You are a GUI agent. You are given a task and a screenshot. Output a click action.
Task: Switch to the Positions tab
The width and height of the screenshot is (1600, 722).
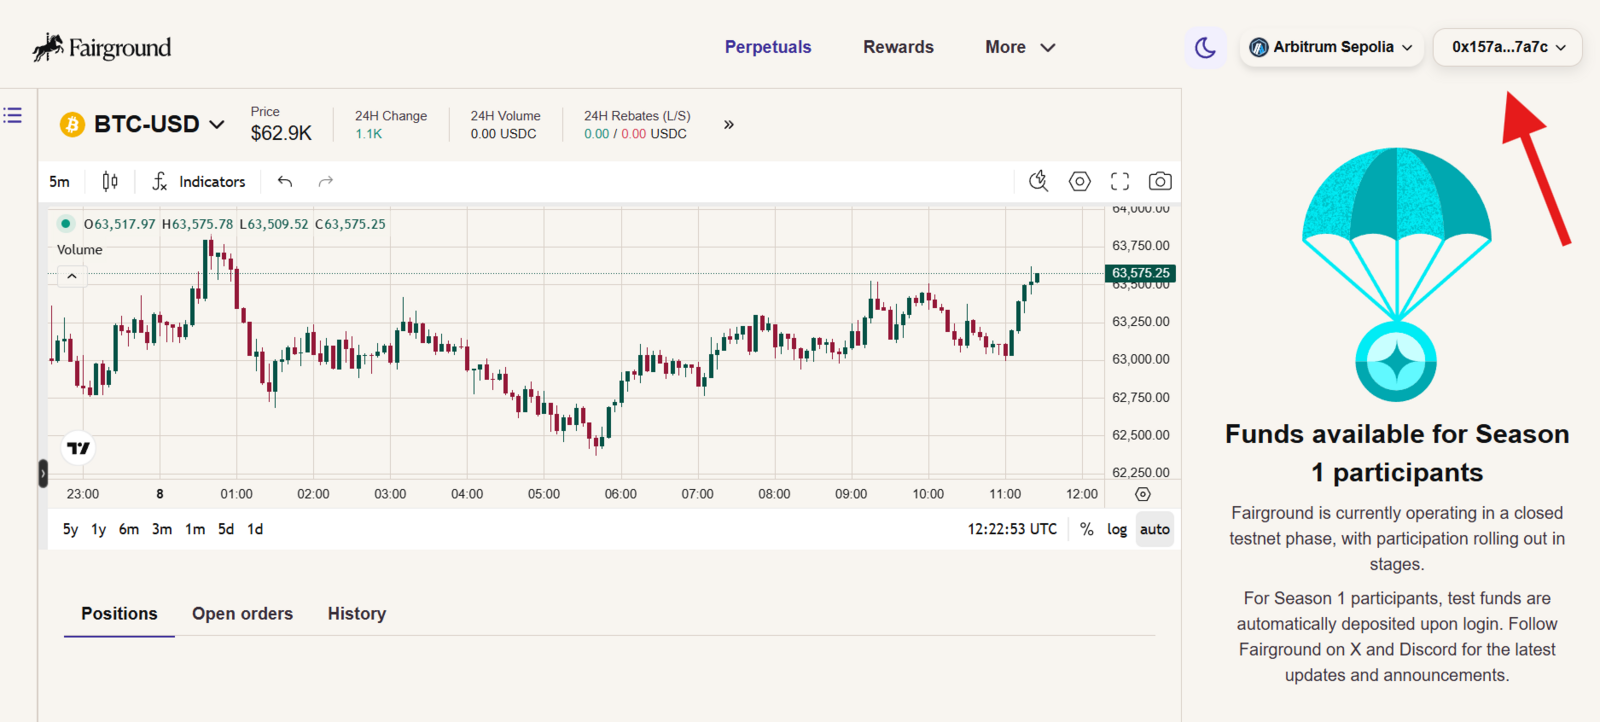click(119, 614)
